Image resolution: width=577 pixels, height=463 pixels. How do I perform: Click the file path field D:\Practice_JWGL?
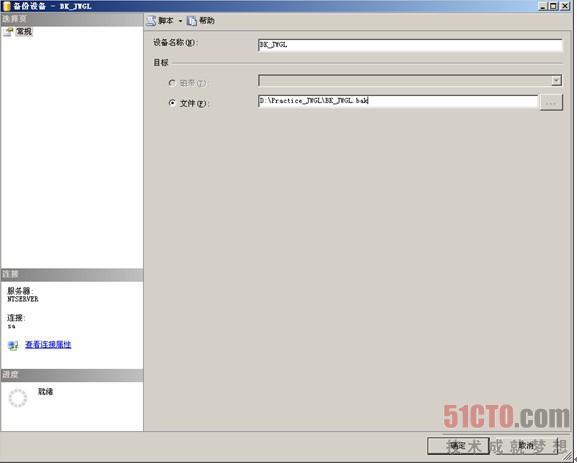(398, 101)
